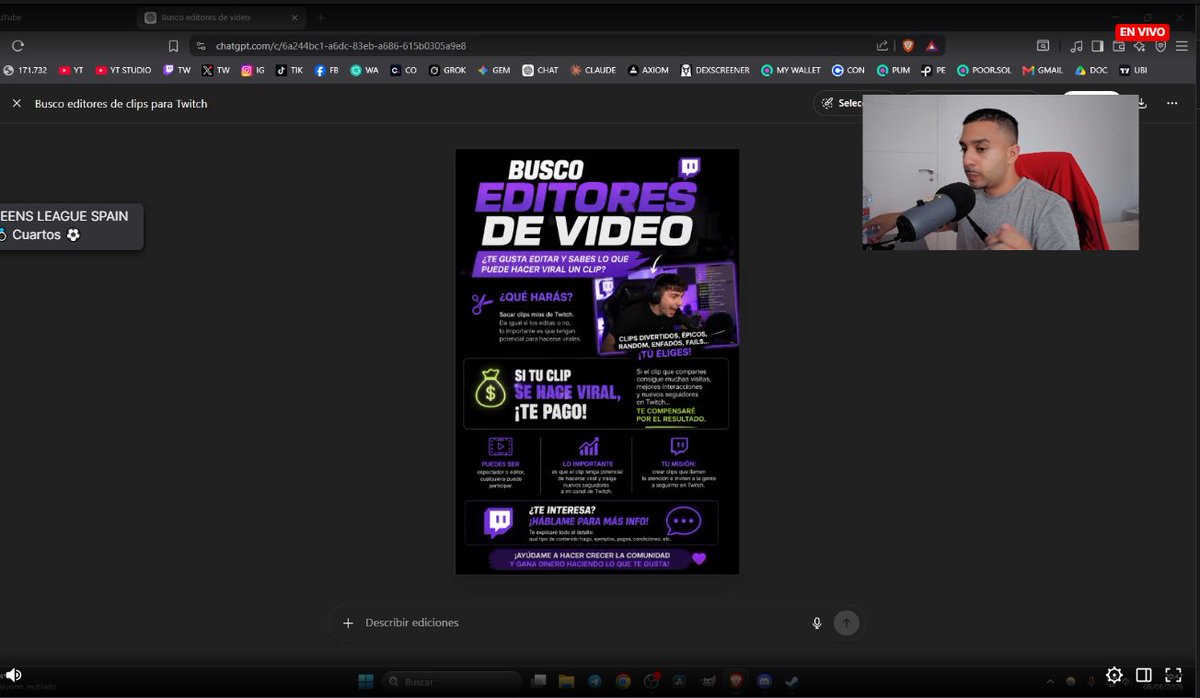Screen dimensions: 1200x698
Task: Click the EN VIVO live badge
Action: 1142,32
